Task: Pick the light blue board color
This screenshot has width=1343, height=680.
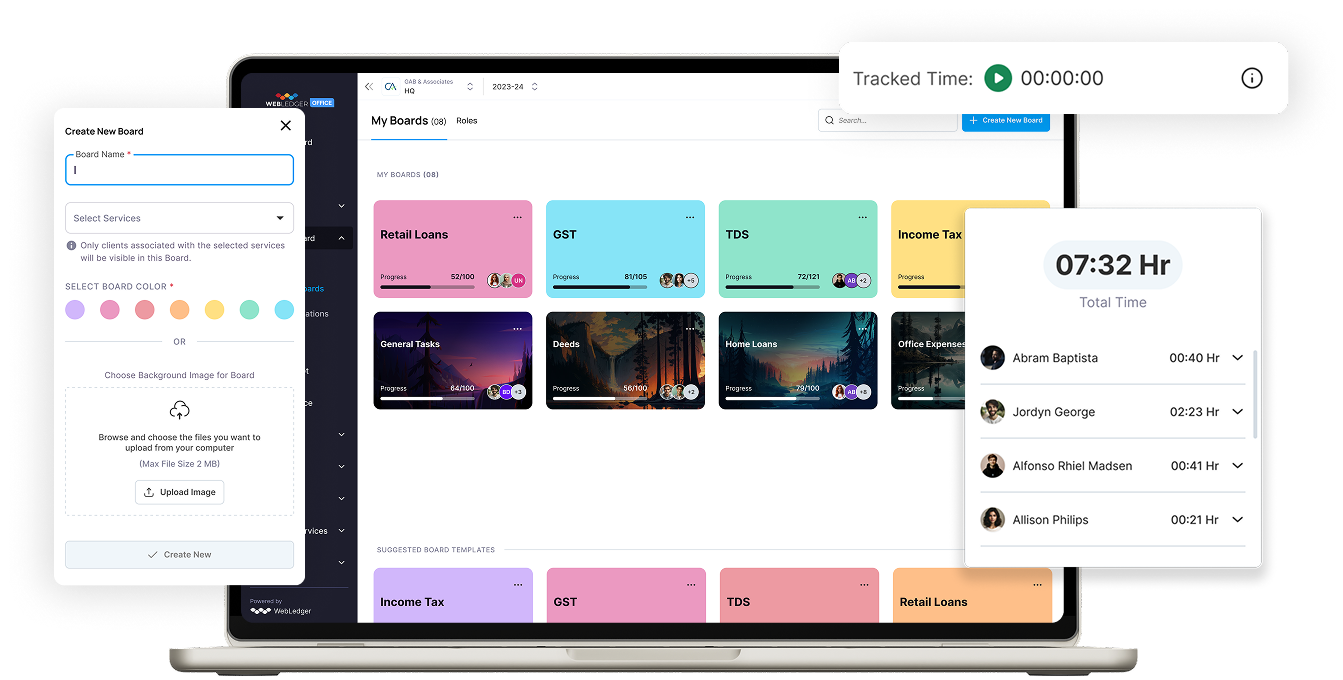Action: (x=284, y=310)
